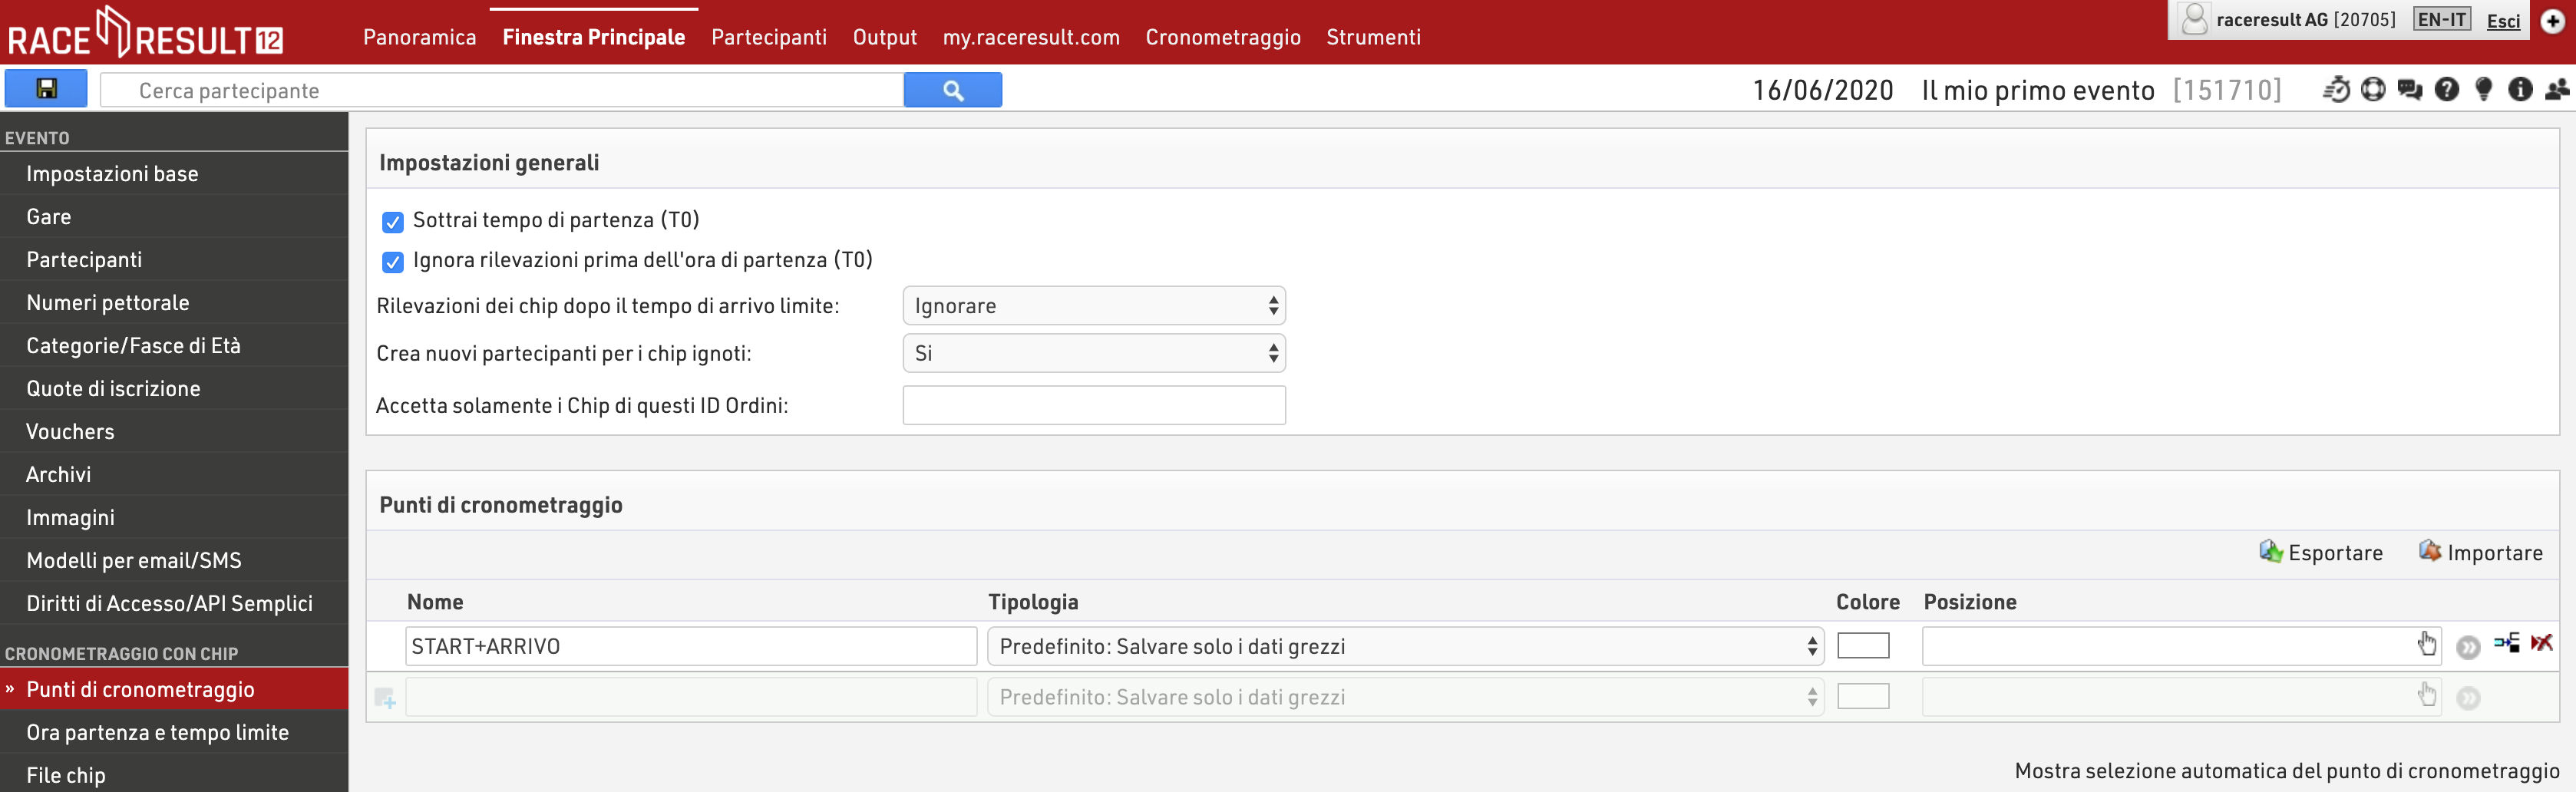The width and height of the screenshot is (2576, 792).
Task: Click the round plus icon in header
Action: [2553, 21]
